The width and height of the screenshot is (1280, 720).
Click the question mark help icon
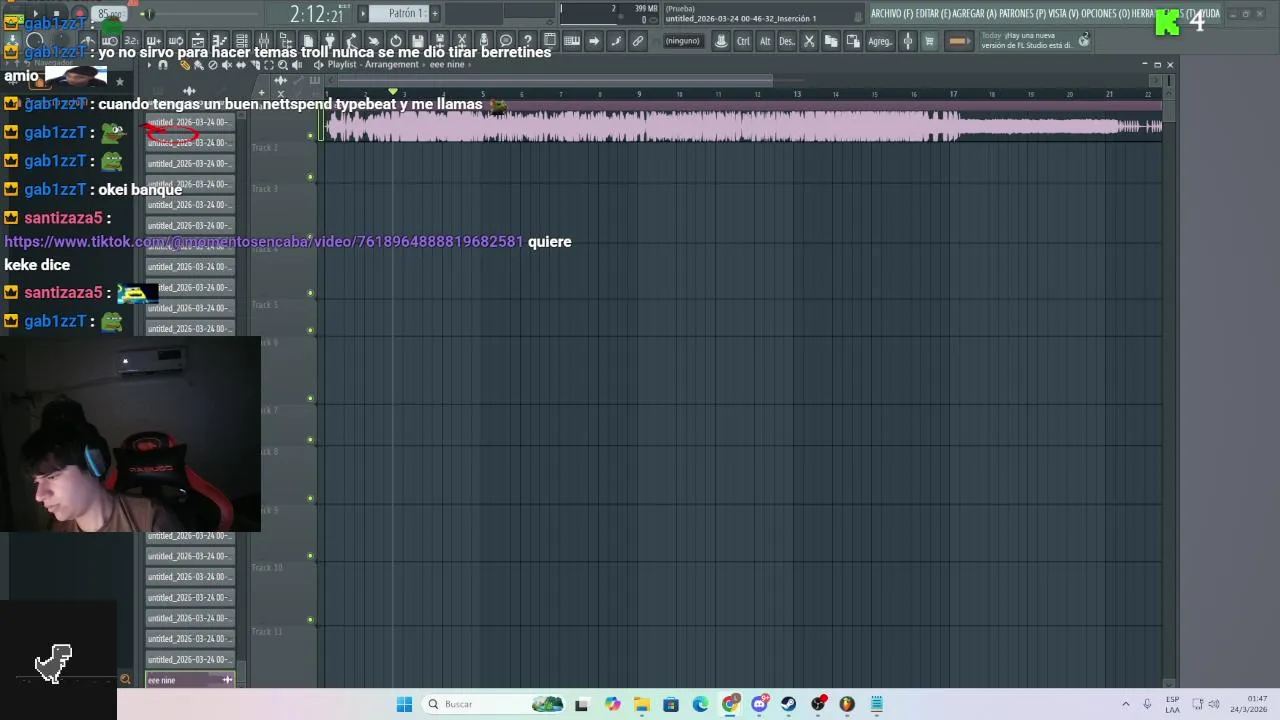(528, 41)
